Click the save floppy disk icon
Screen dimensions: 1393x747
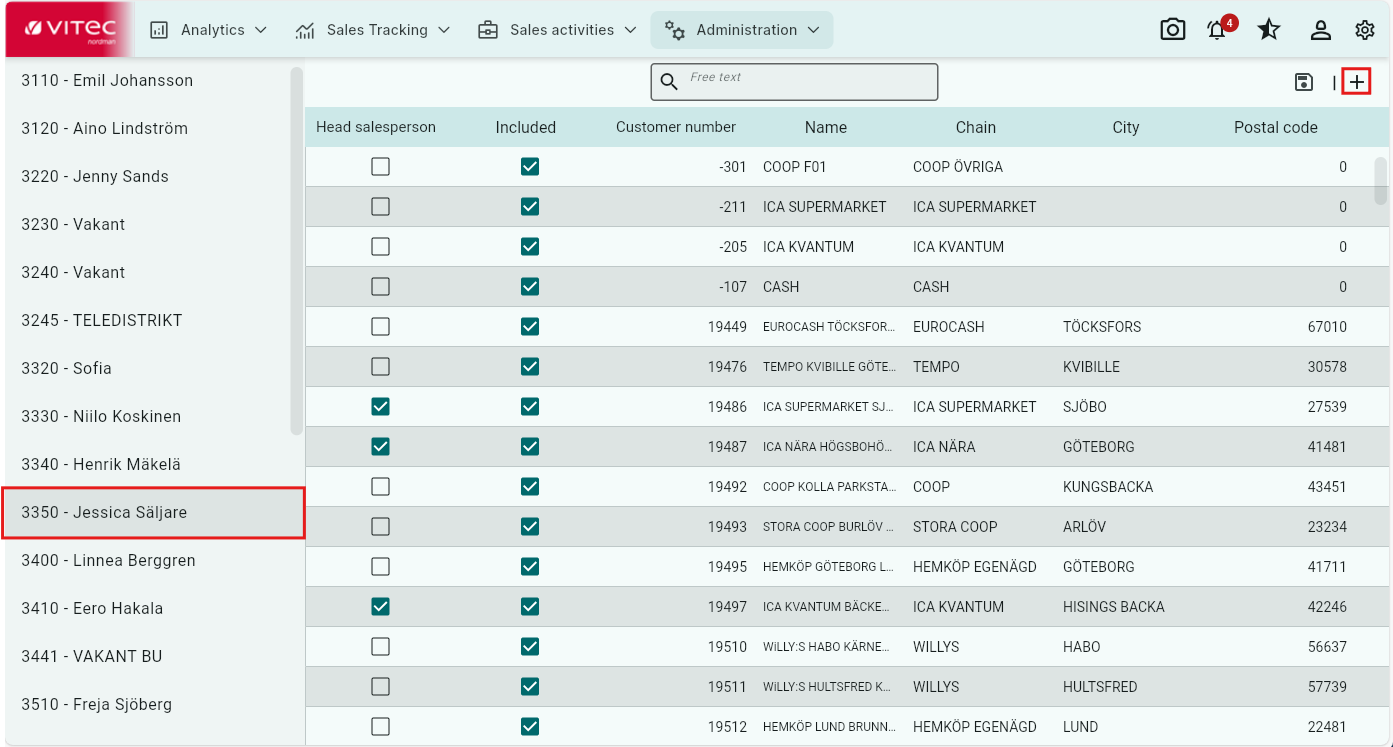click(1304, 82)
